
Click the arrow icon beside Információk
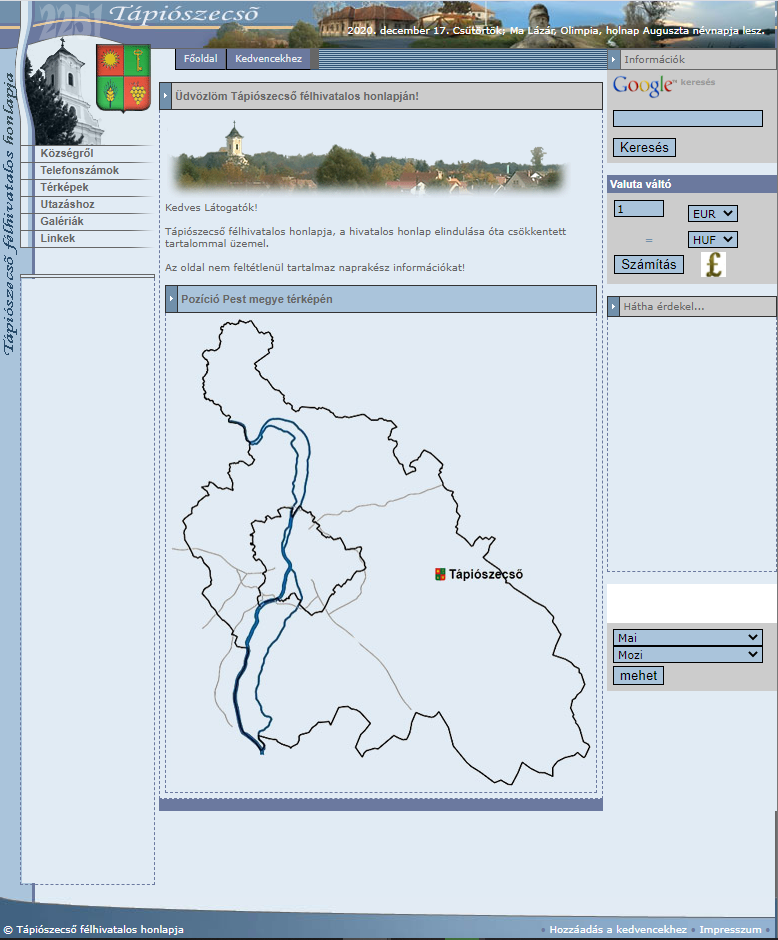click(614, 59)
